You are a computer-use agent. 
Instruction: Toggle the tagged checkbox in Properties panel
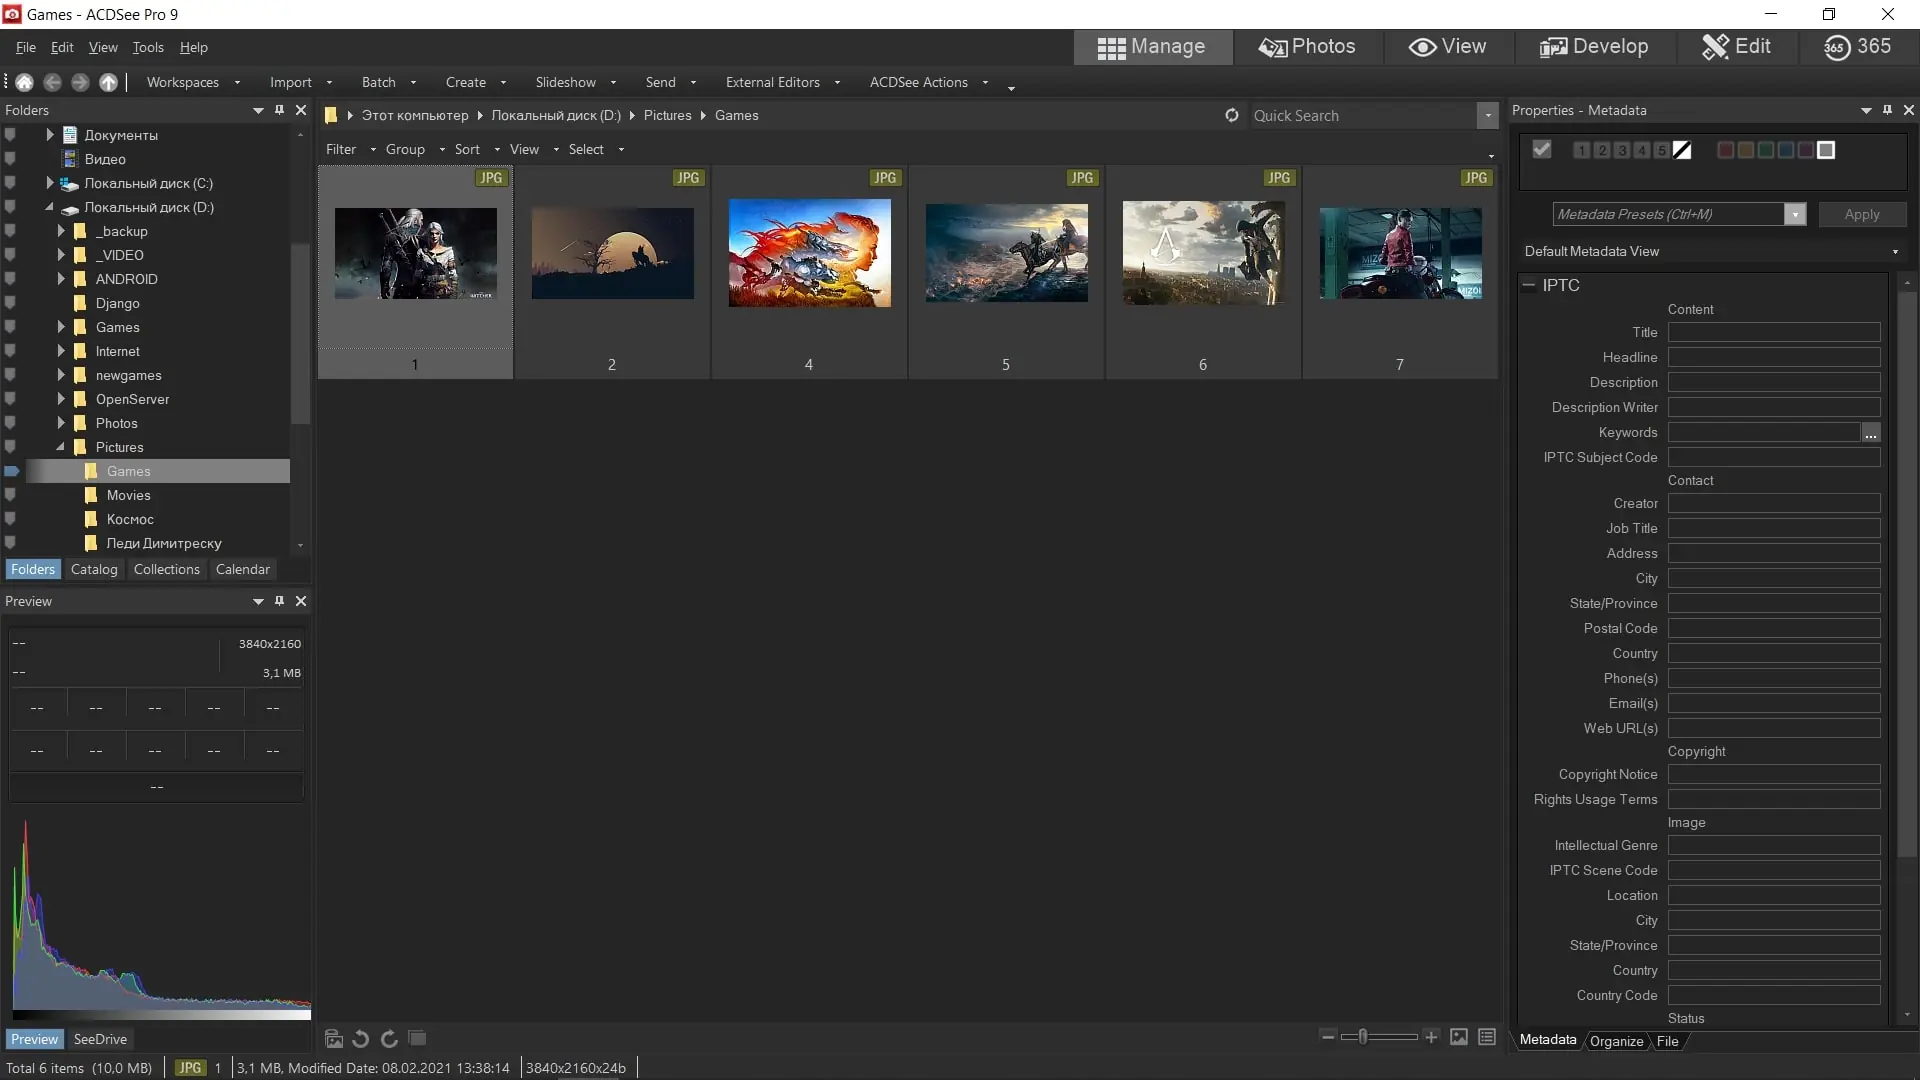[1542, 149]
